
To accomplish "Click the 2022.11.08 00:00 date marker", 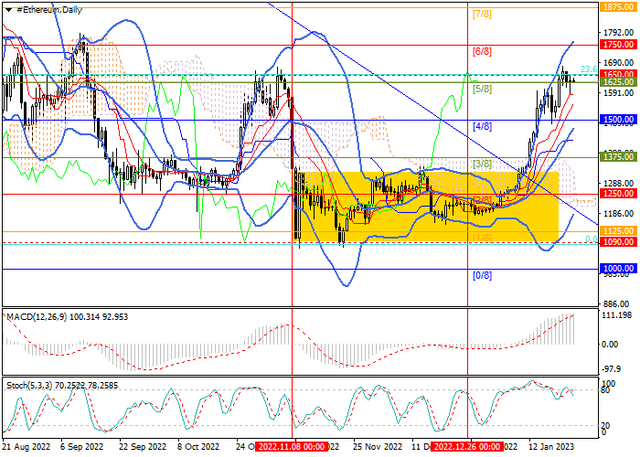I will pos(291,449).
